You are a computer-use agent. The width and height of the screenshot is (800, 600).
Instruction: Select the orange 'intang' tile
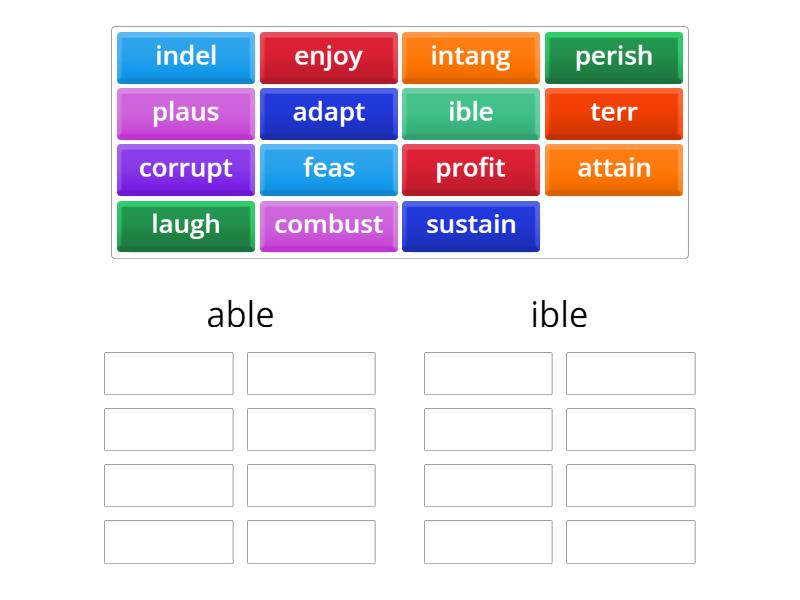click(x=471, y=57)
